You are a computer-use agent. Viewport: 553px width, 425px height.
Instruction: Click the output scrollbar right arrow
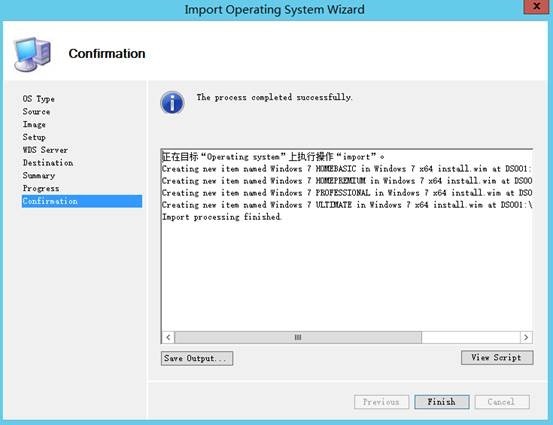tap(526, 337)
